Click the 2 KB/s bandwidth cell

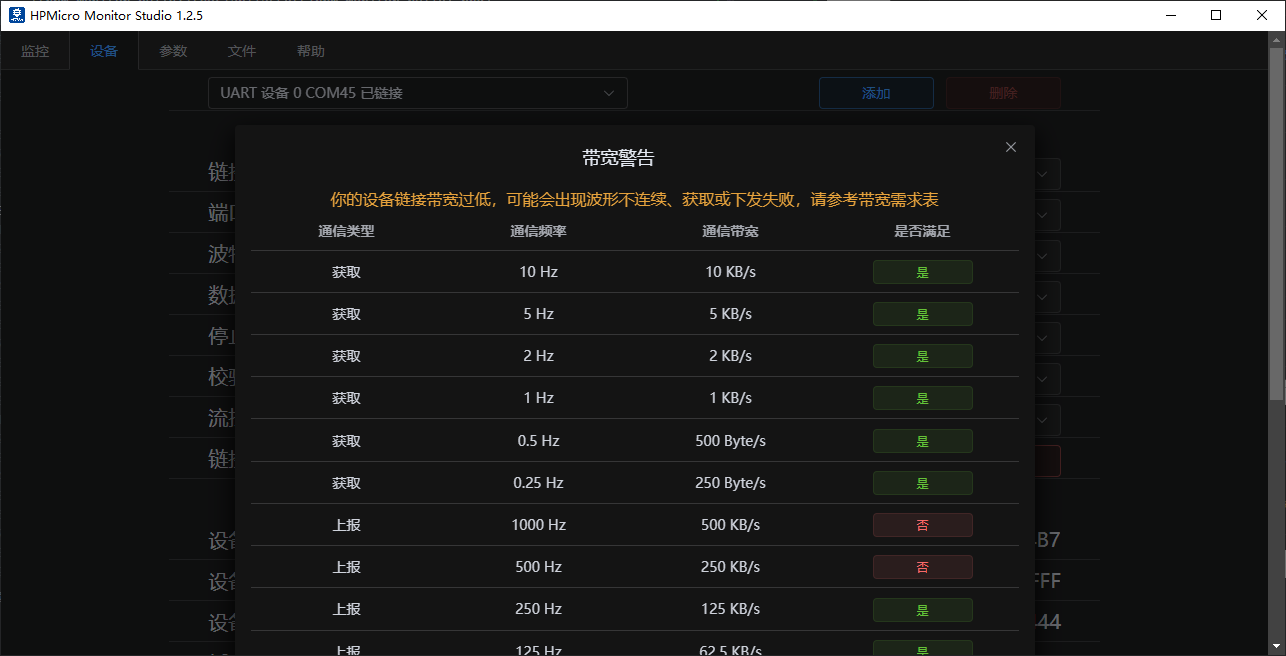[731, 356]
